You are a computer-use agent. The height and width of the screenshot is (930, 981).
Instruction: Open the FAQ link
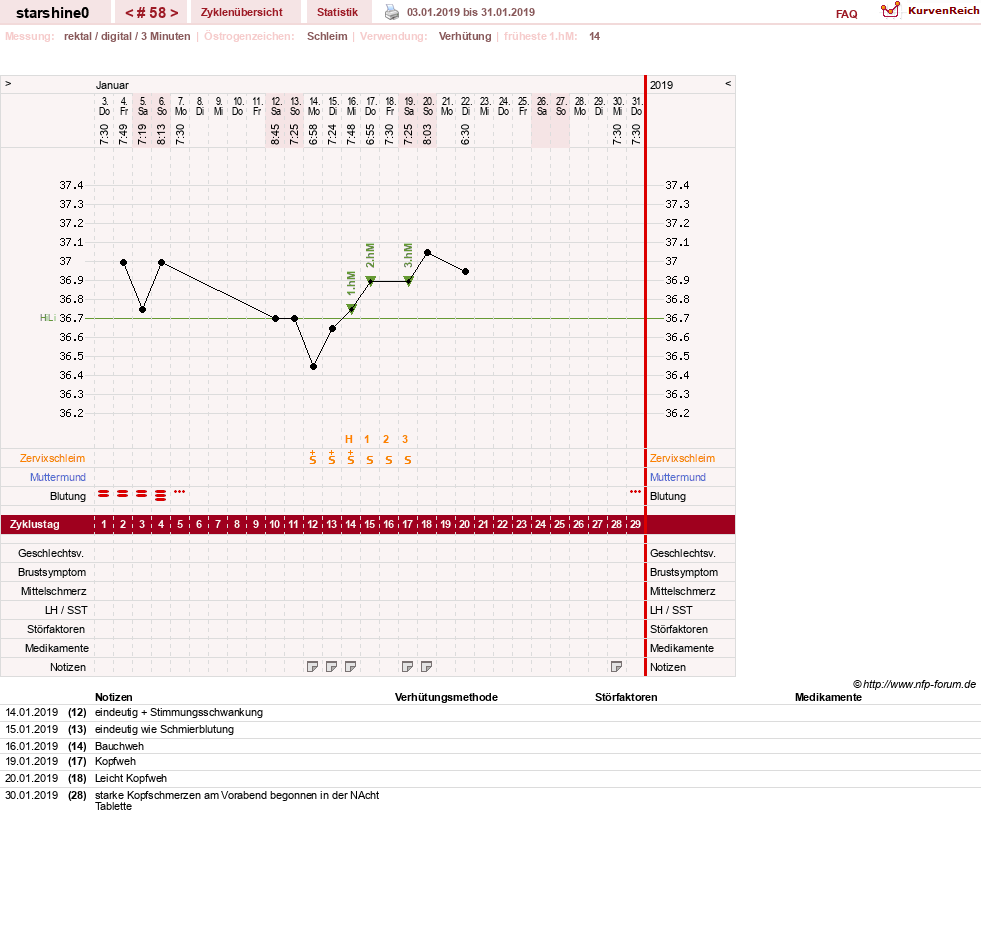pos(846,14)
